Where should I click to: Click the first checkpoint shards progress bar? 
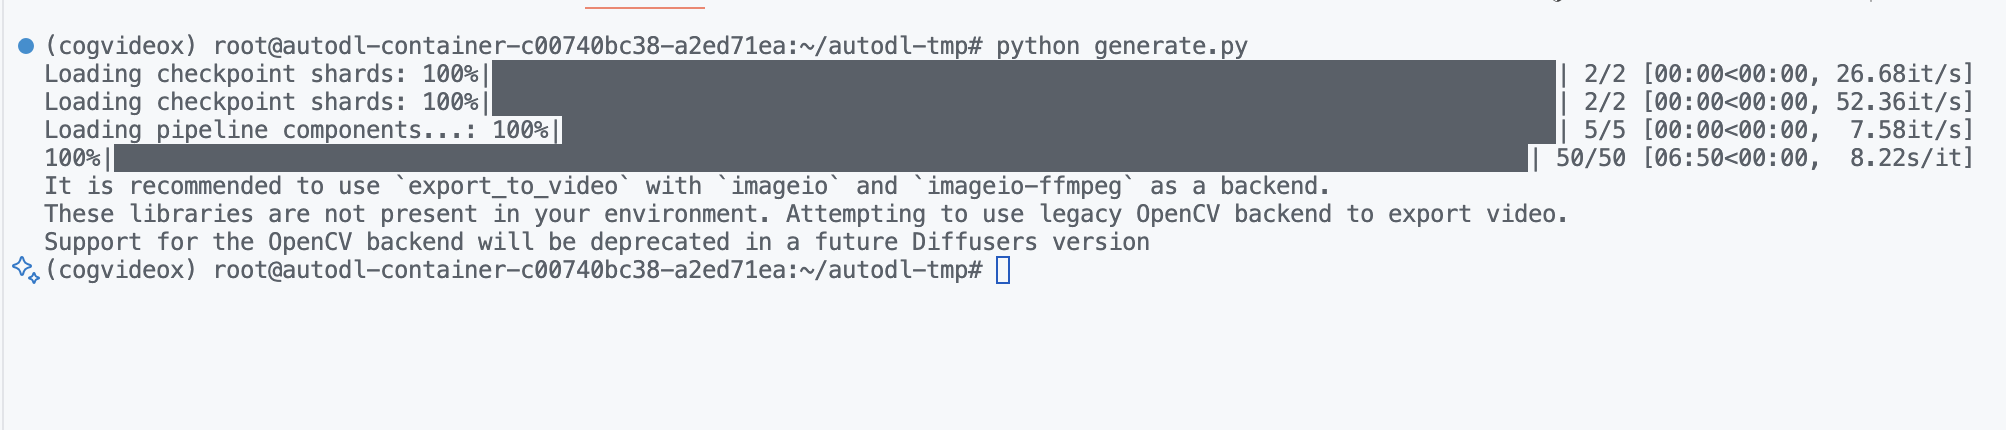[x=1023, y=74]
